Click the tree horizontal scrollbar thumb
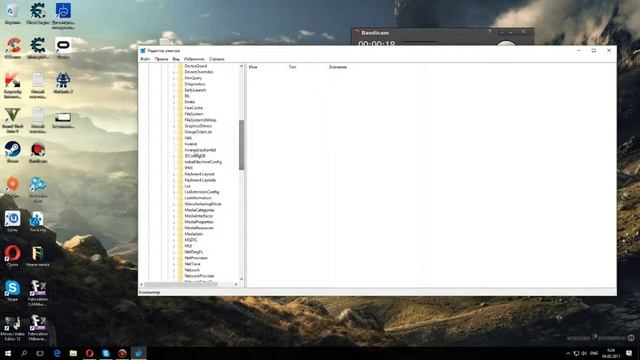This screenshot has height=360, width=640. click(x=181, y=284)
